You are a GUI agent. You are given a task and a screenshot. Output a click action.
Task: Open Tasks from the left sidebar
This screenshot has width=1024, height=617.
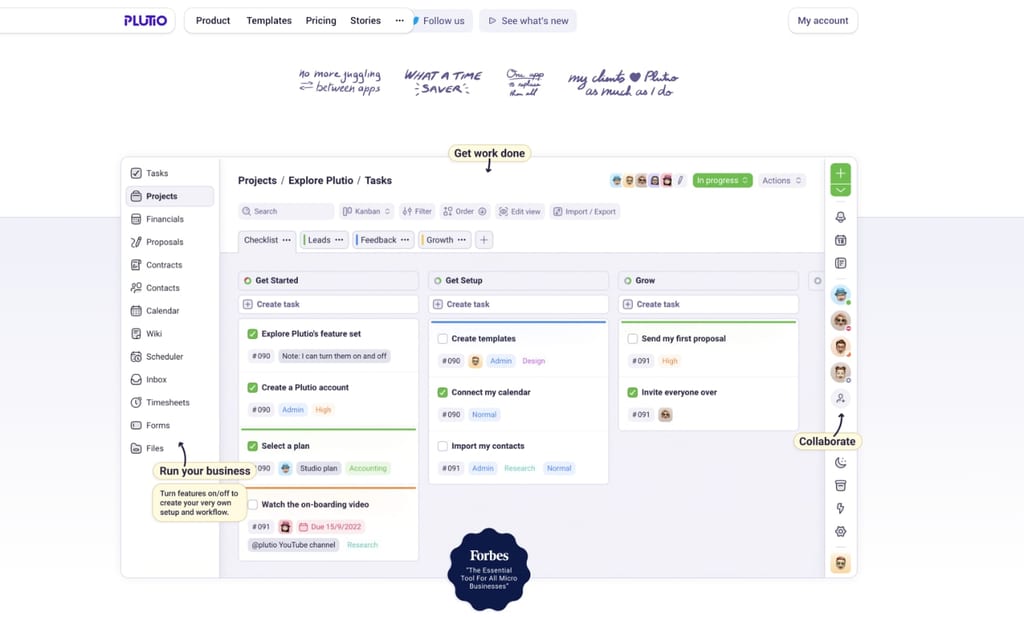point(149,173)
